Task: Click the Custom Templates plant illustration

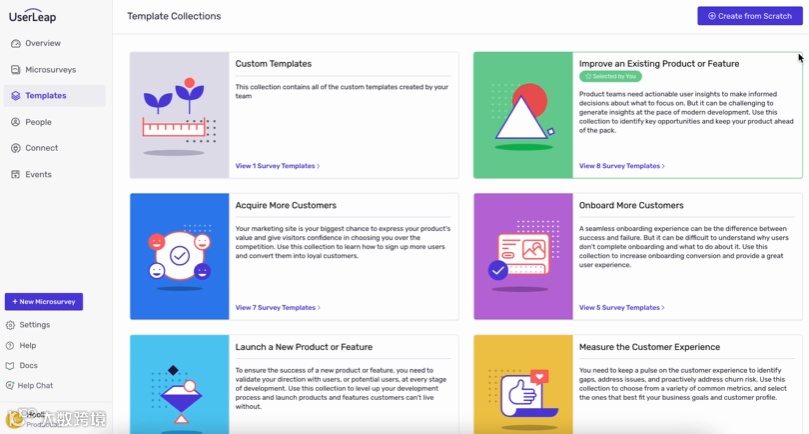Action: (x=180, y=115)
